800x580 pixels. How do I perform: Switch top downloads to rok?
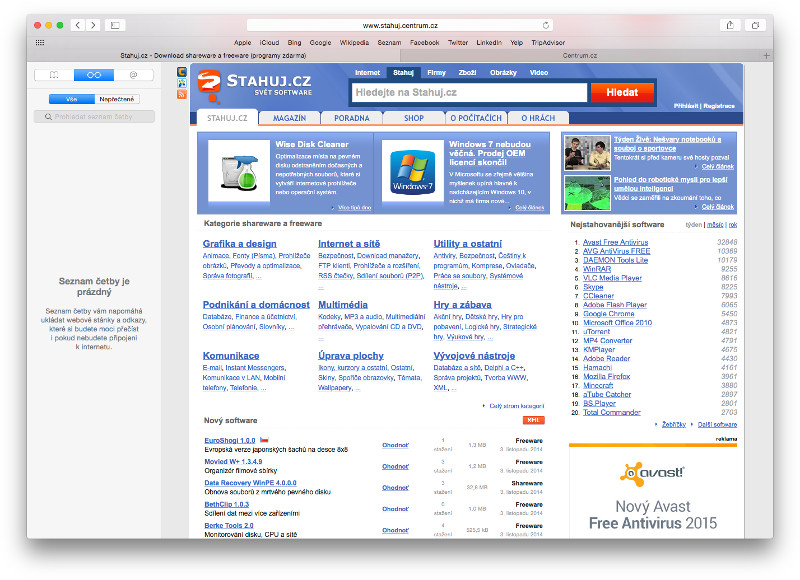coord(733,225)
